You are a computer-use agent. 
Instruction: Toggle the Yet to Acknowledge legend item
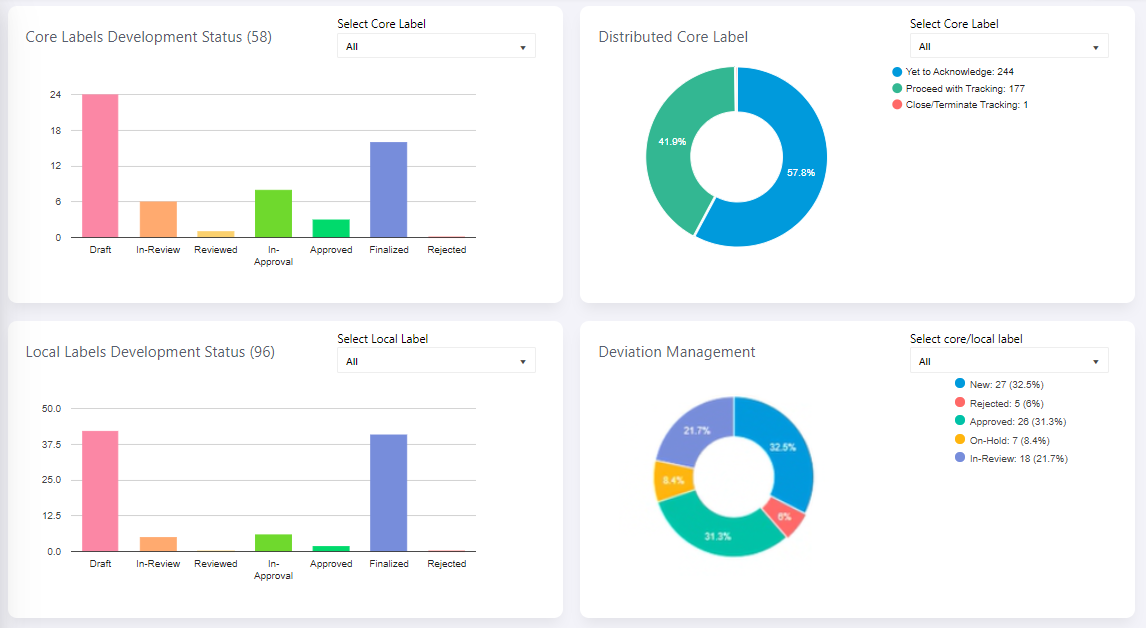(x=959, y=72)
